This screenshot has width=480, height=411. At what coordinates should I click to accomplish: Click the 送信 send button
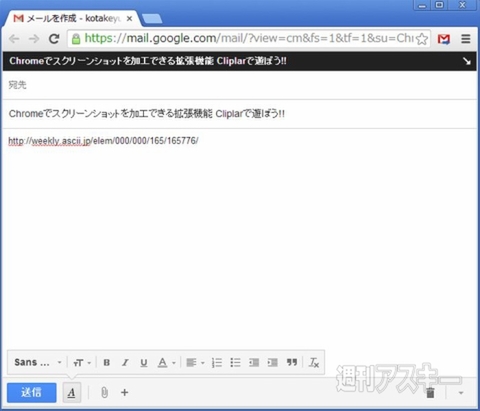[x=32, y=392]
